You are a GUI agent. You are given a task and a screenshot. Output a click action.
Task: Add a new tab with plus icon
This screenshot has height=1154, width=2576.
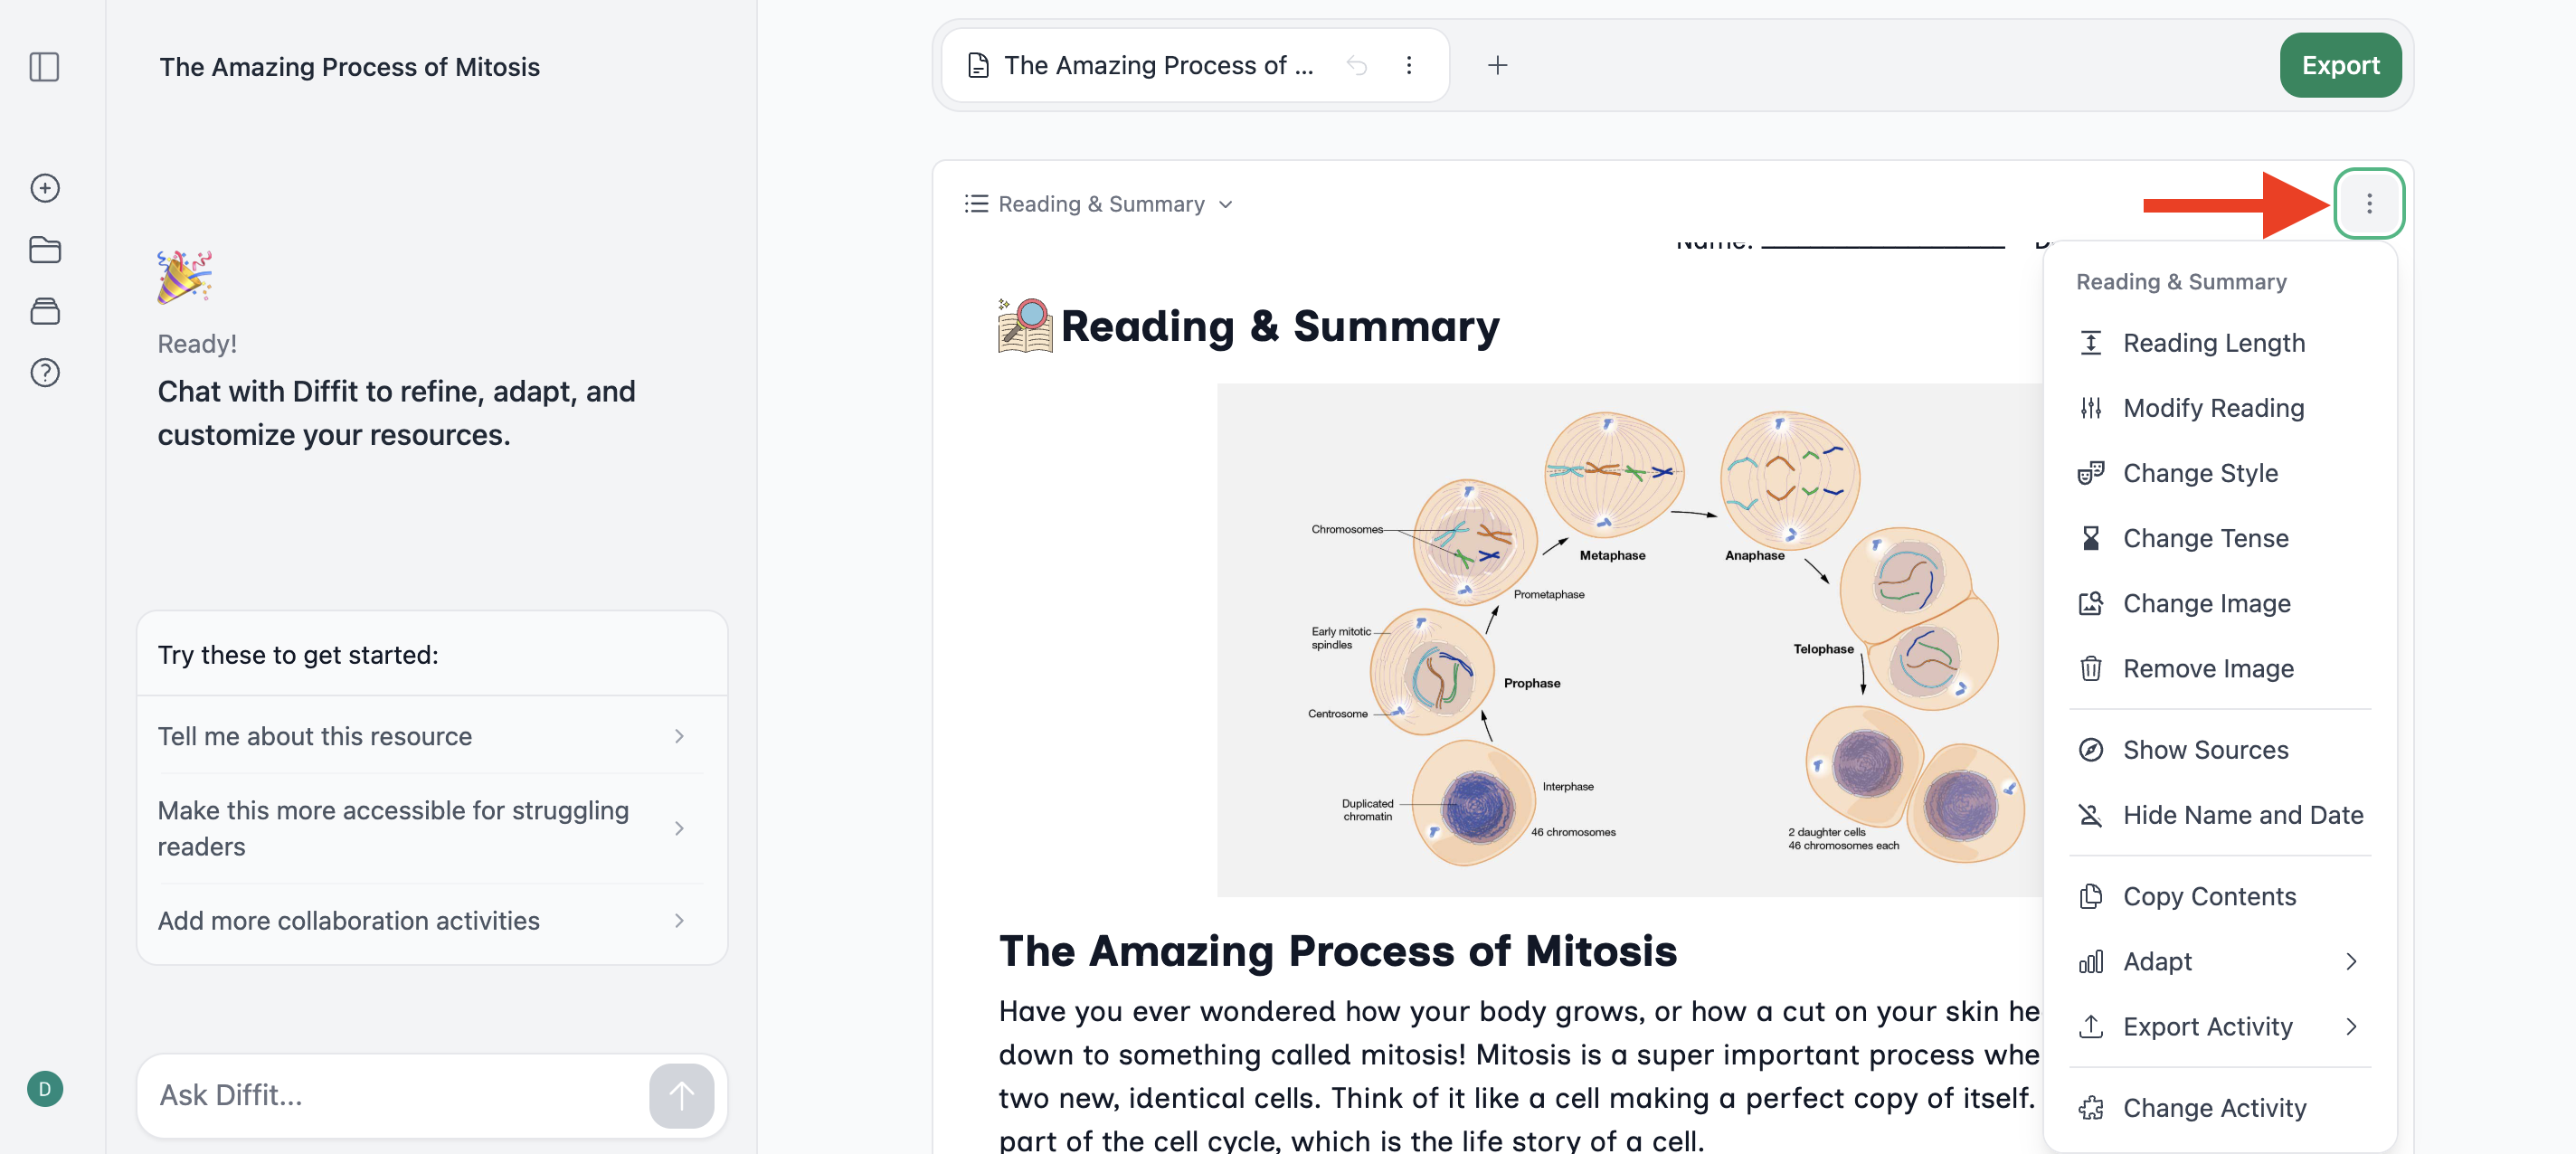click(1497, 66)
